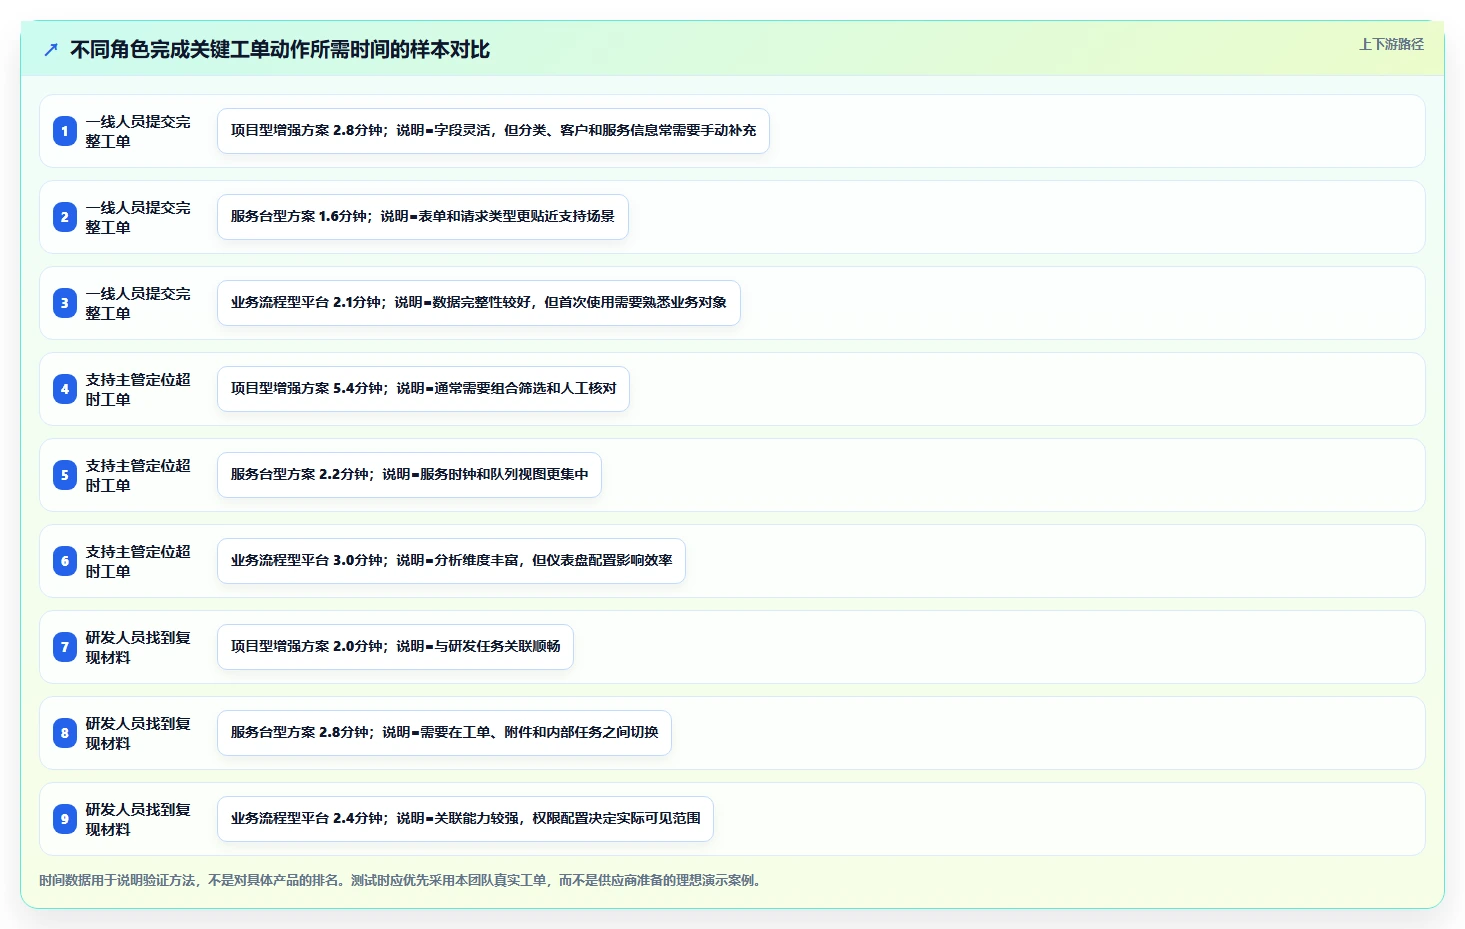Screen dimensions: 1465x929
Task: Click 支持主管定位超时工单 label in row 4
Action: click(x=138, y=389)
